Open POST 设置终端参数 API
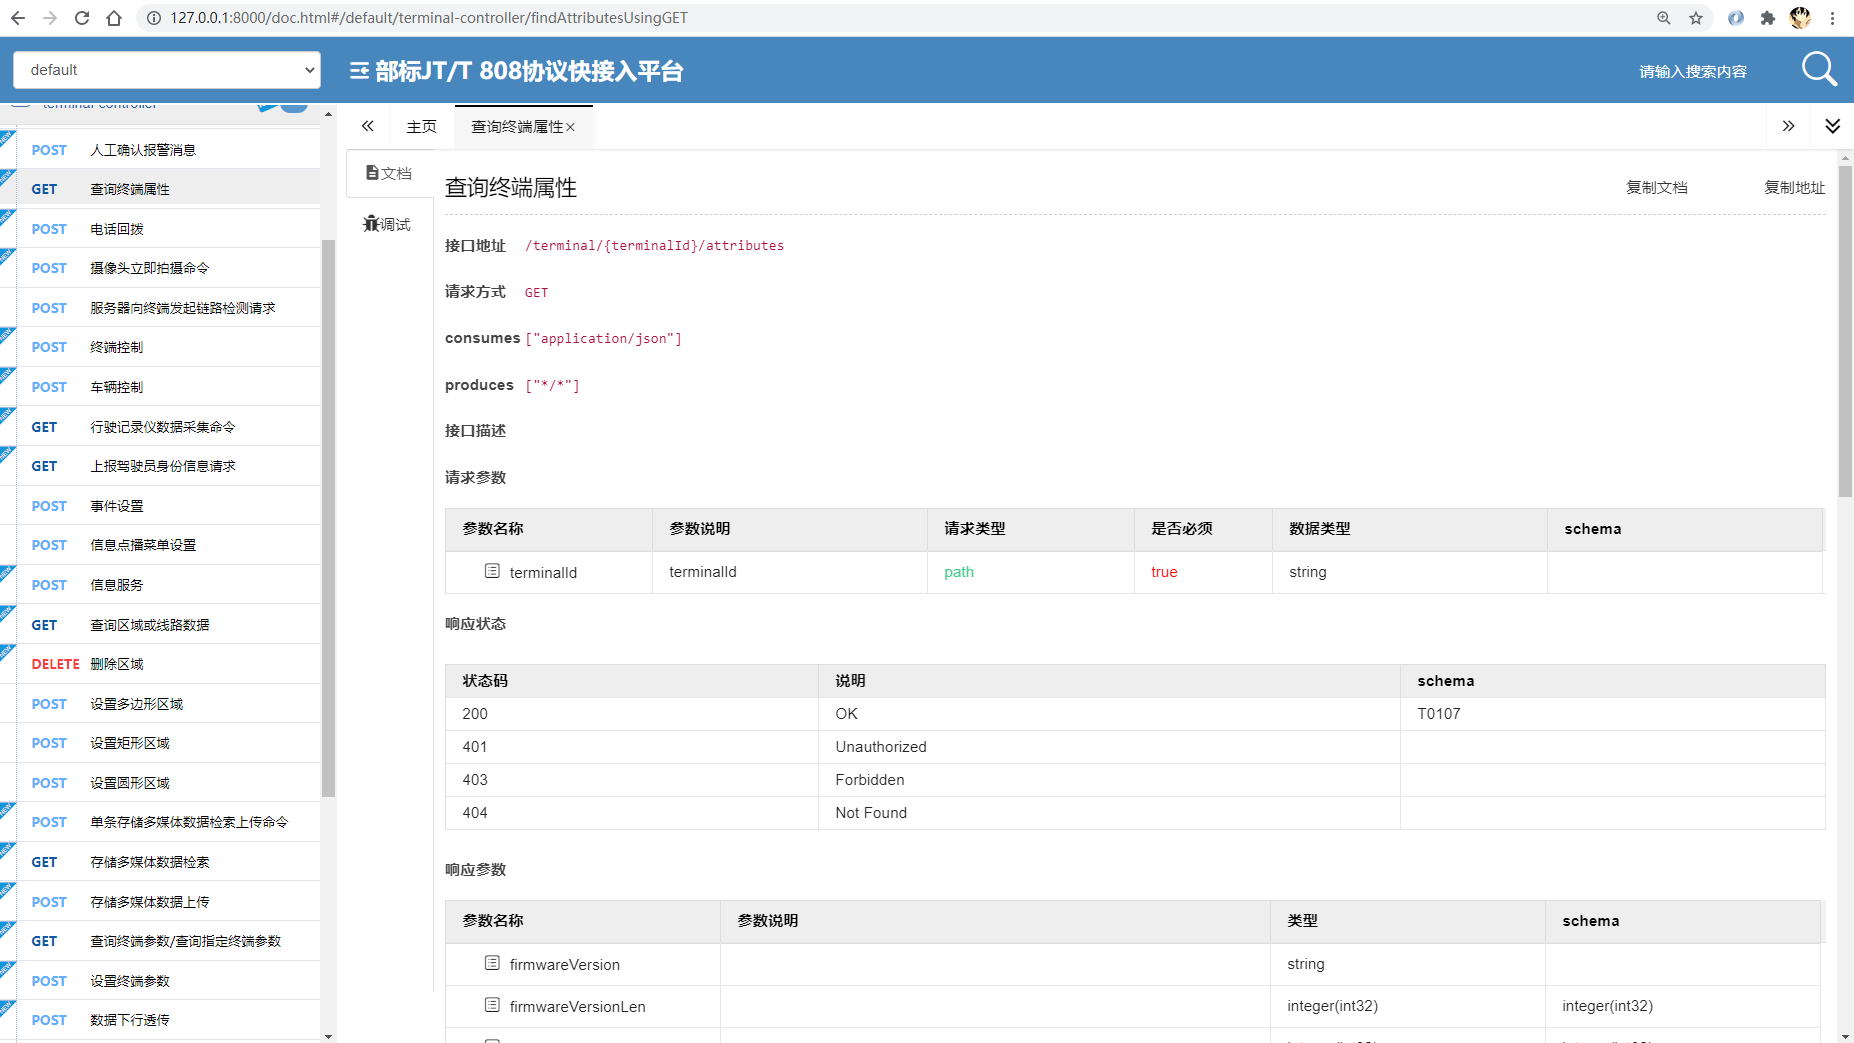 click(160, 981)
